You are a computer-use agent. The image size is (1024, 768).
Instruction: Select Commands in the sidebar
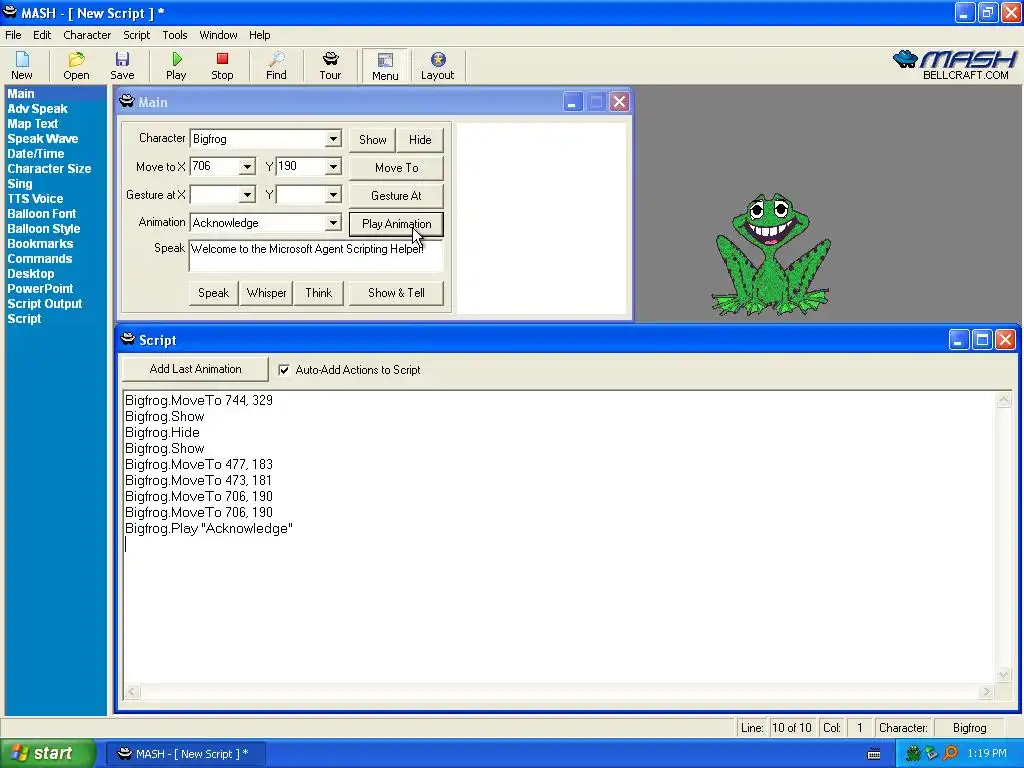coord(40,259)
